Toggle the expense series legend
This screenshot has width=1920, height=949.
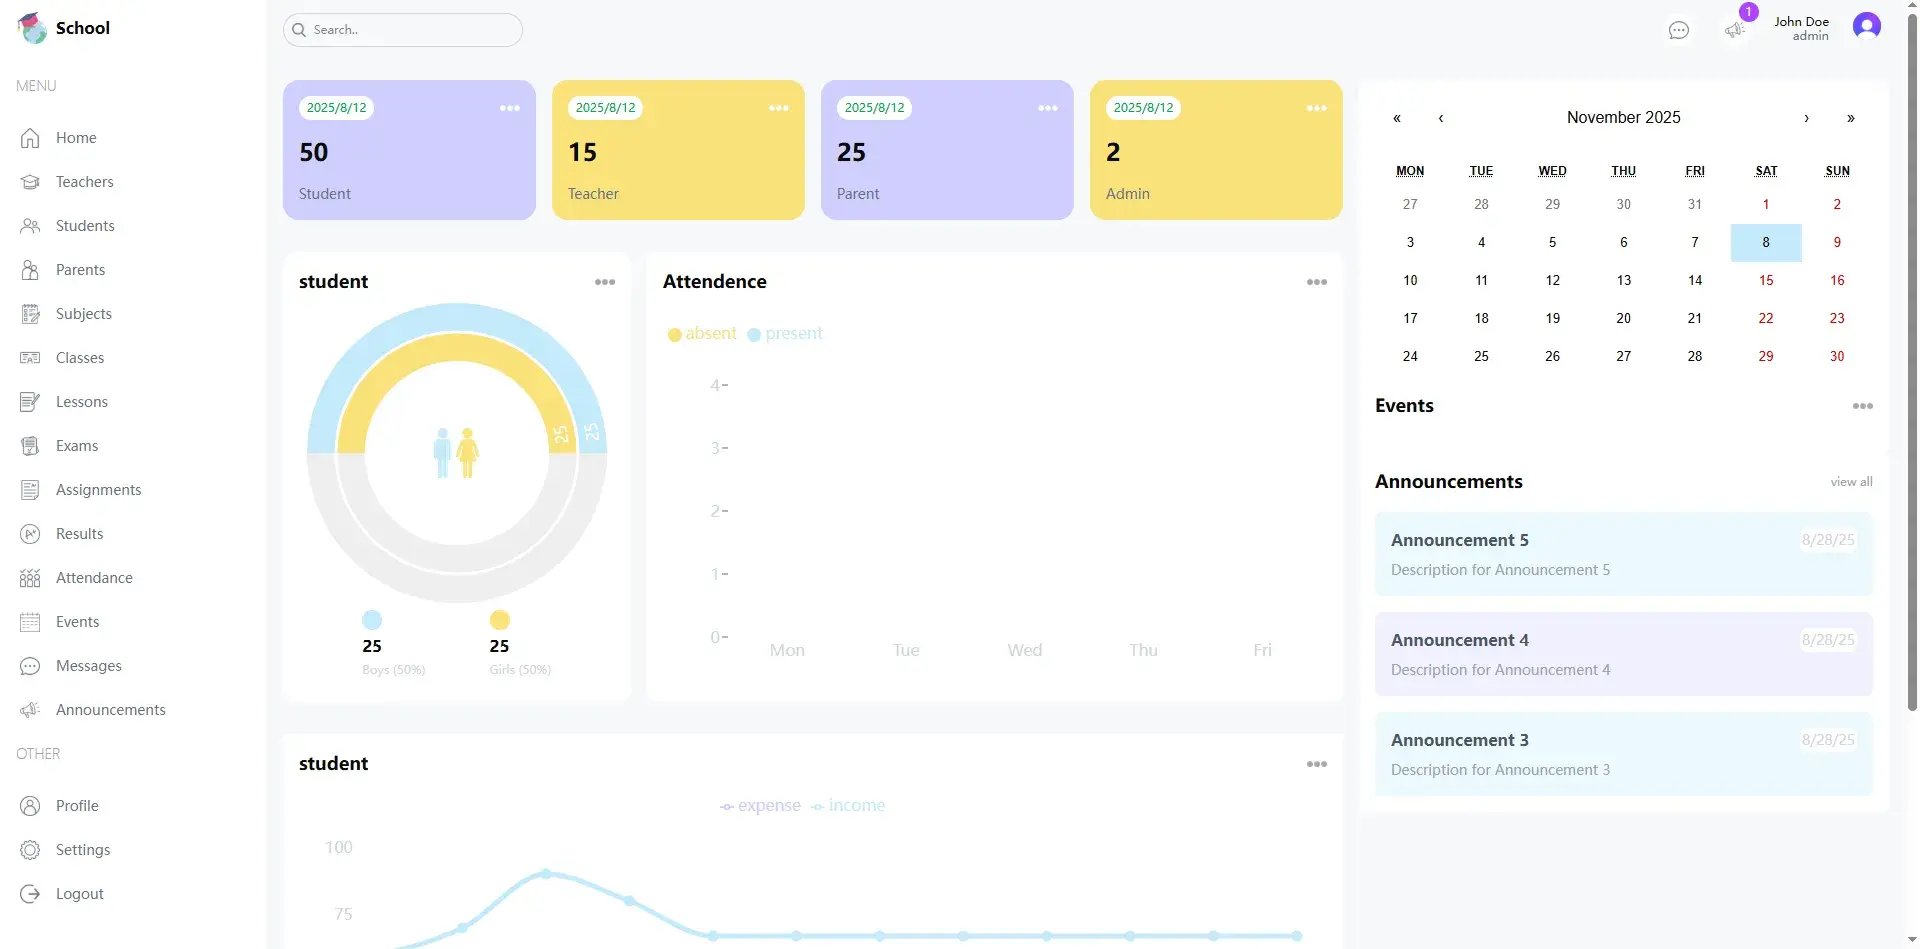760,806
